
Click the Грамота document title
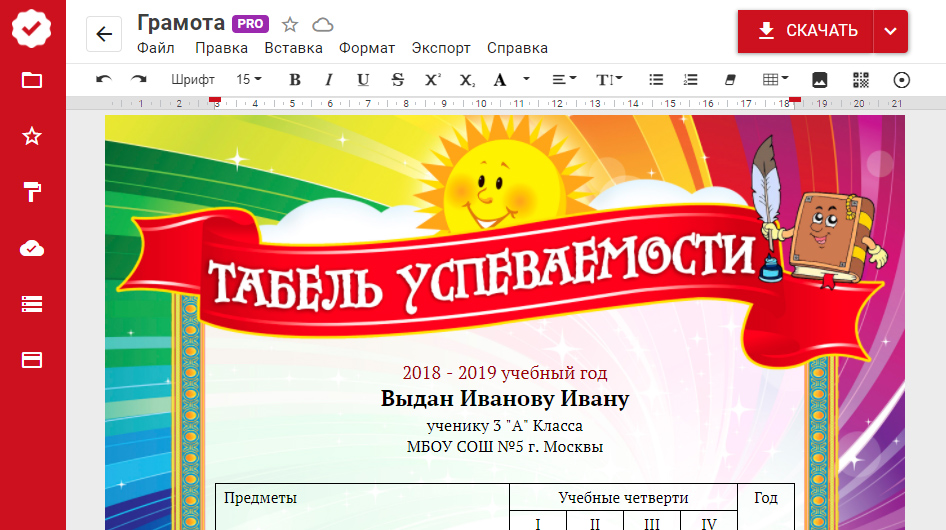(x=181, y=23)
